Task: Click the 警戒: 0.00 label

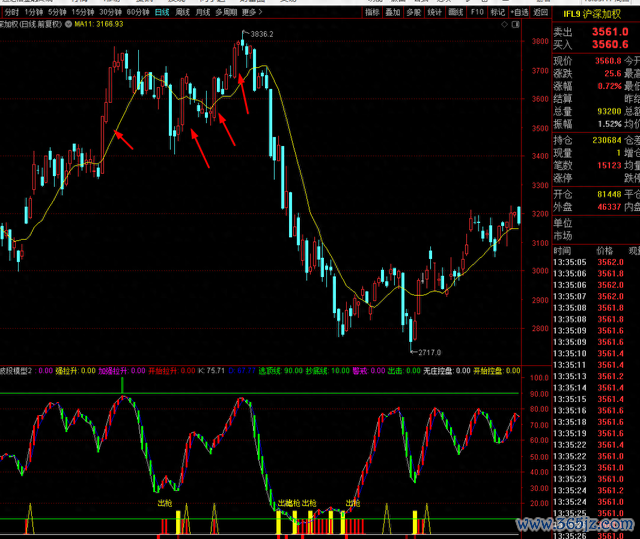Action: pyautogui.click(x=369, y=371)
